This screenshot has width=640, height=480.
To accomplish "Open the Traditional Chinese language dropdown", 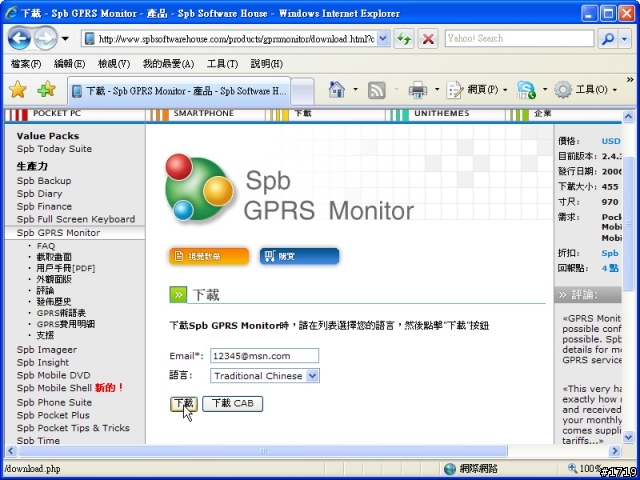I will [264, 376].
